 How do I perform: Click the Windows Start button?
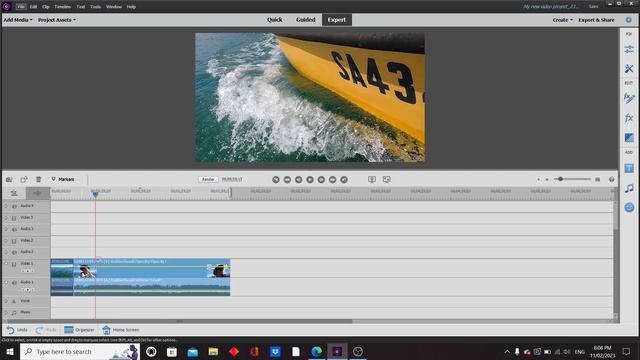10,351
